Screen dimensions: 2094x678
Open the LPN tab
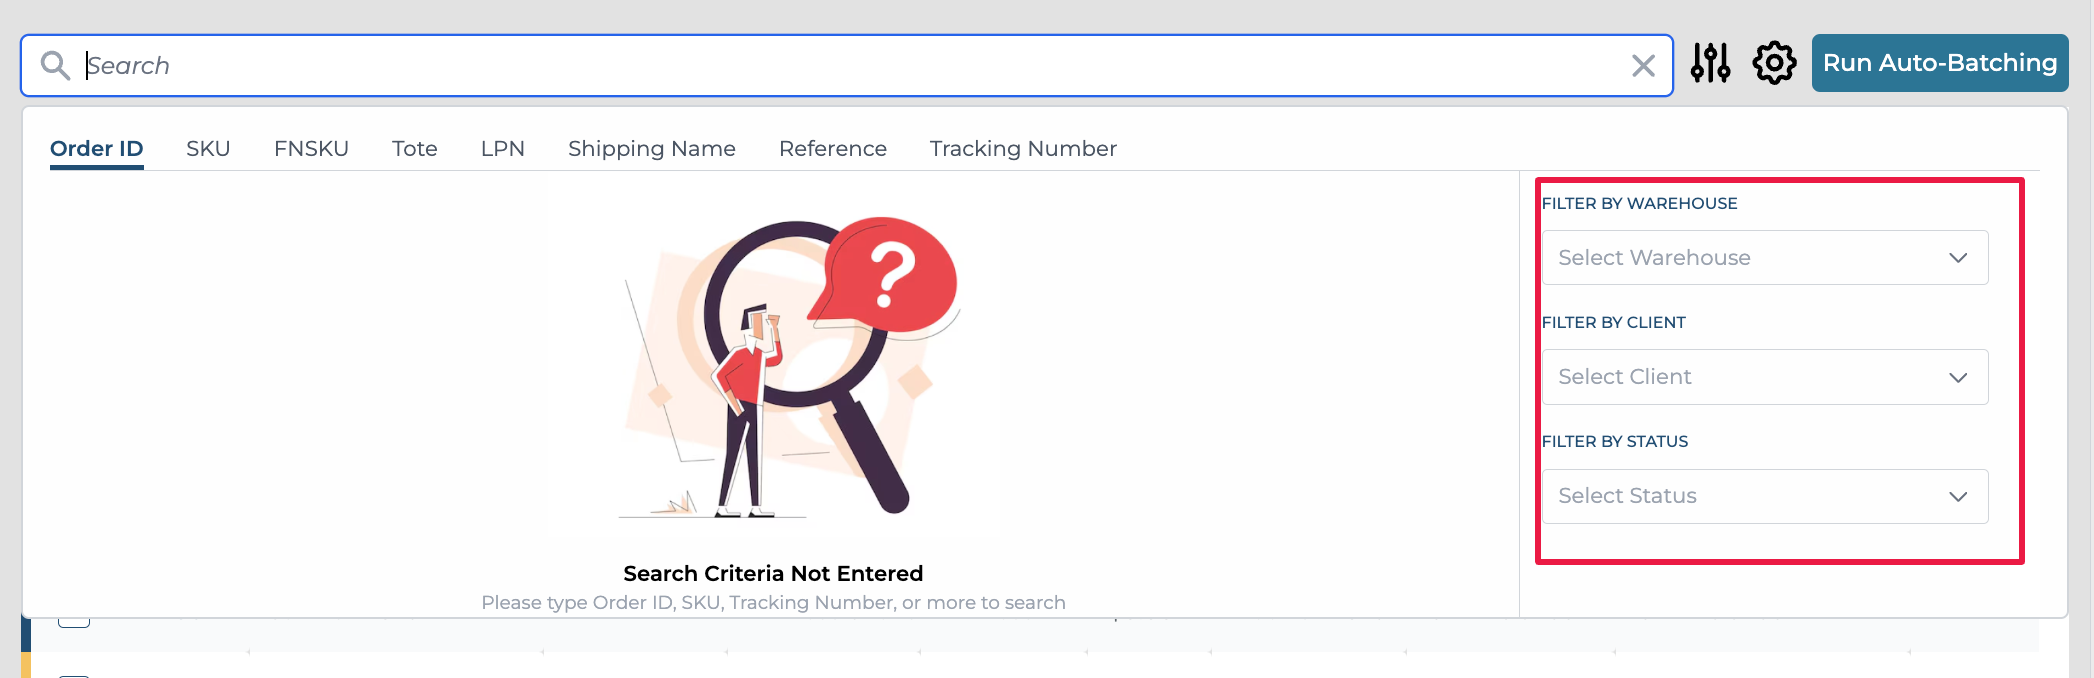pyautogui.click(x=502, y=149)
